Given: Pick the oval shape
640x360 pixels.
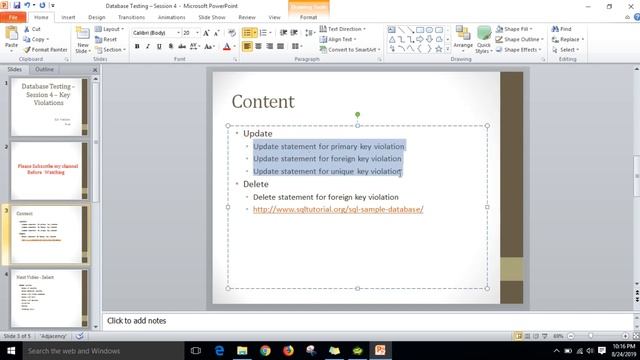Looking at the screenshot, I should (429, 30).
